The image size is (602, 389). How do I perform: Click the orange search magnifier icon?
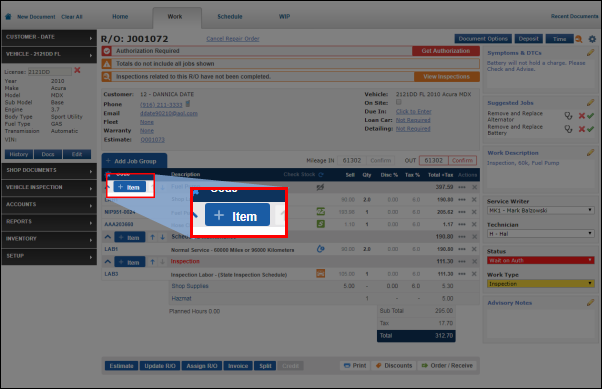[579, 39]
